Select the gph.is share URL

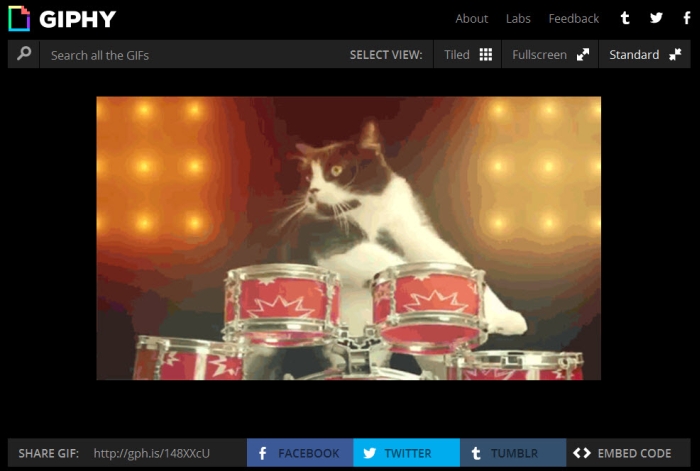pyautogui.click(x=151, y=454)
